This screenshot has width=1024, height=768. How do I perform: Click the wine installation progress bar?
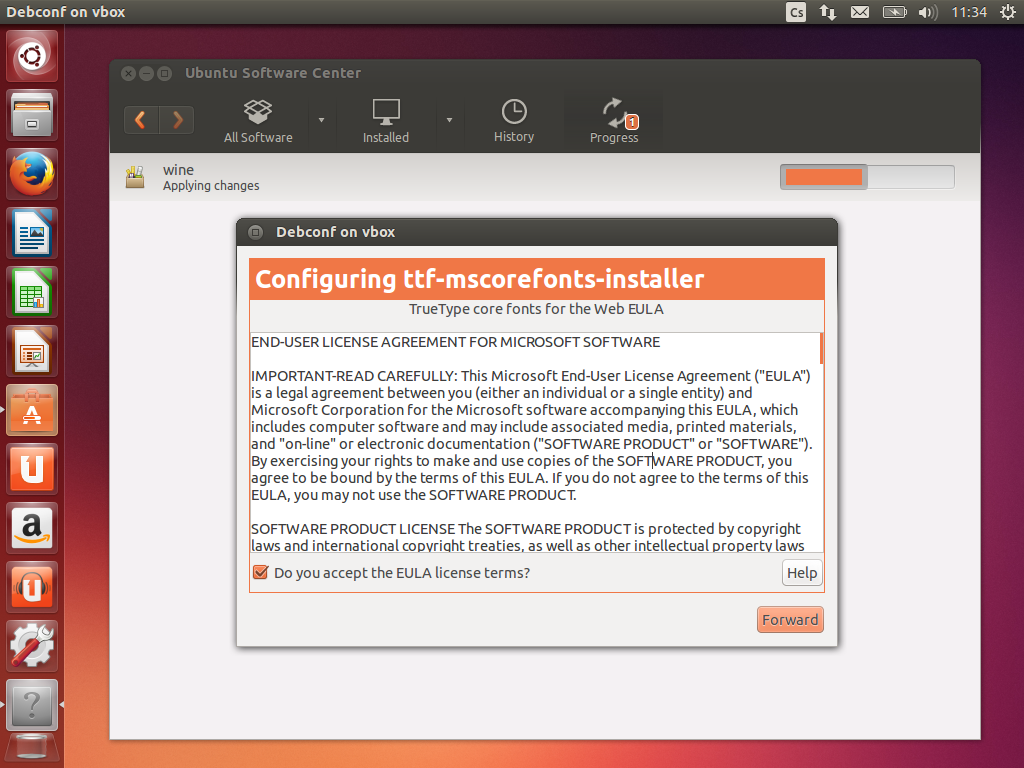(866, 177)
